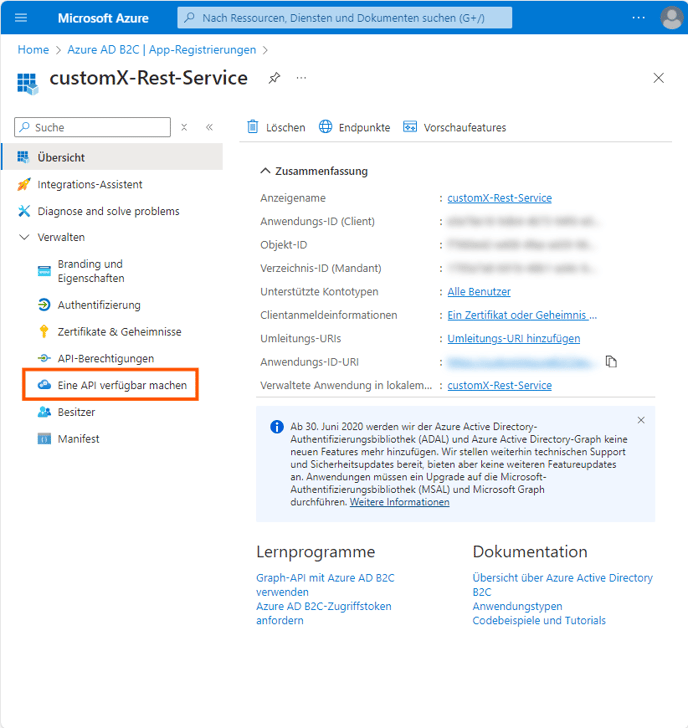Open Übersicht über Azure Active Directory B2C
The width and height of the screenshot is (688, 728).
coord(563,585)
